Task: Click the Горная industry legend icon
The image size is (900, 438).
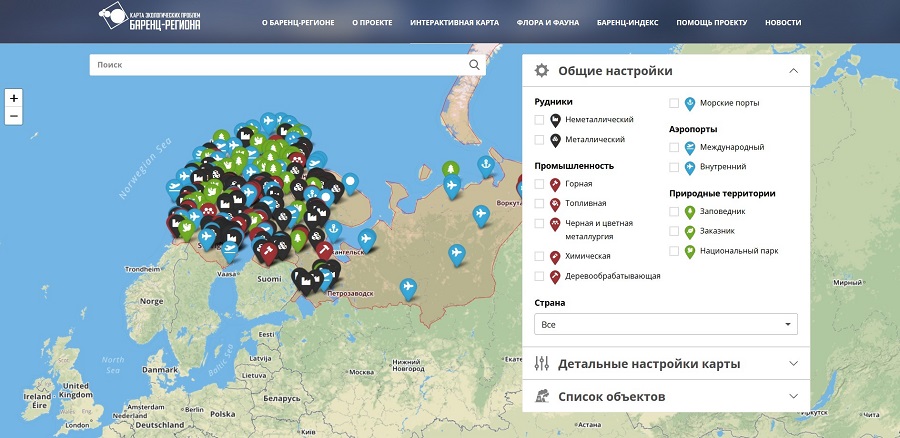Action: 555,185
